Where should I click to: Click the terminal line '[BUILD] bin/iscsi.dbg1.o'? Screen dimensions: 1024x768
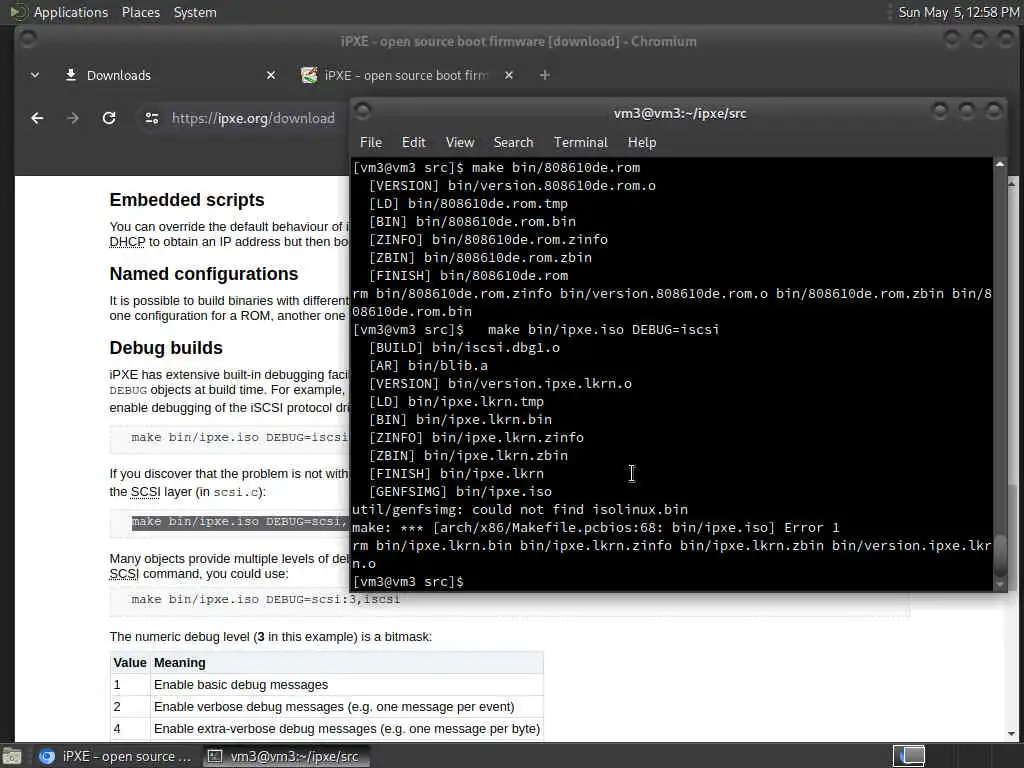464,347
